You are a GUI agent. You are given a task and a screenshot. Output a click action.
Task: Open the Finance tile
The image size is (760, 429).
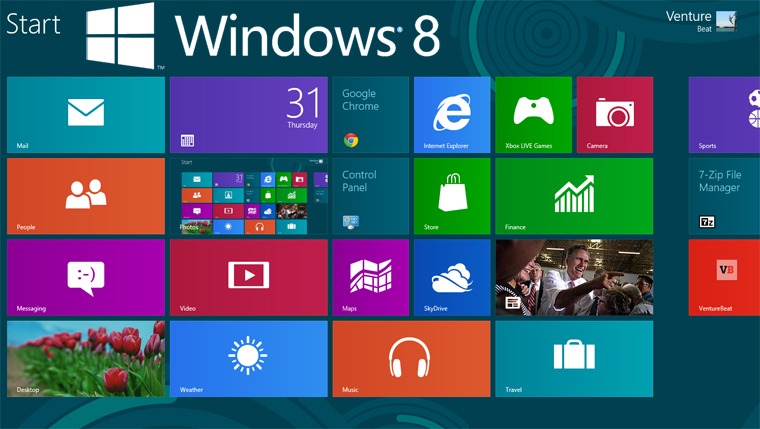574,196
